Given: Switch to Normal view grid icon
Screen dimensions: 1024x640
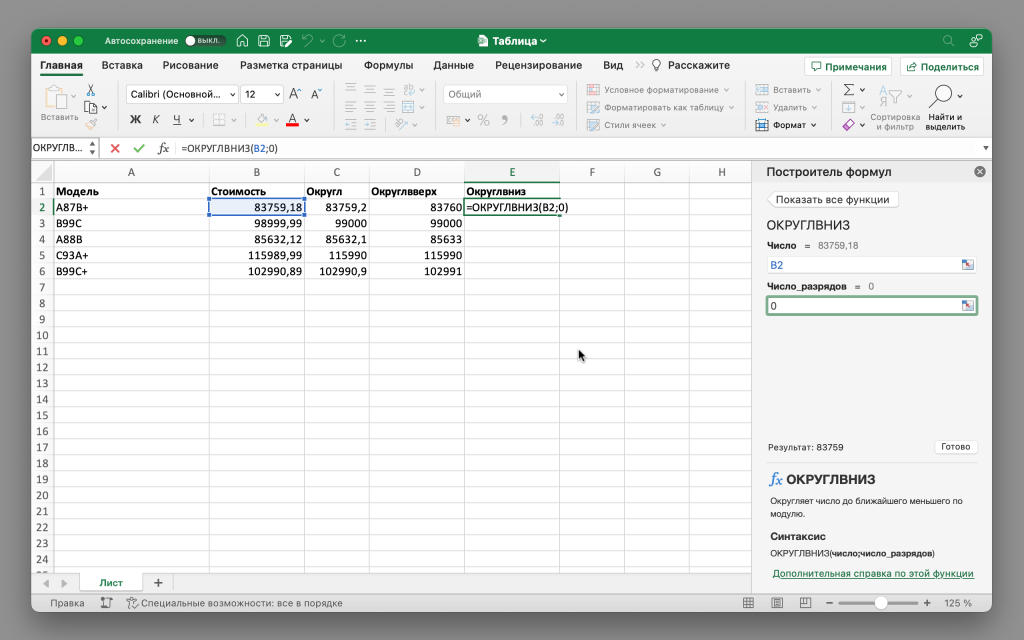Looking at the screenshot, I should [748, 603].
